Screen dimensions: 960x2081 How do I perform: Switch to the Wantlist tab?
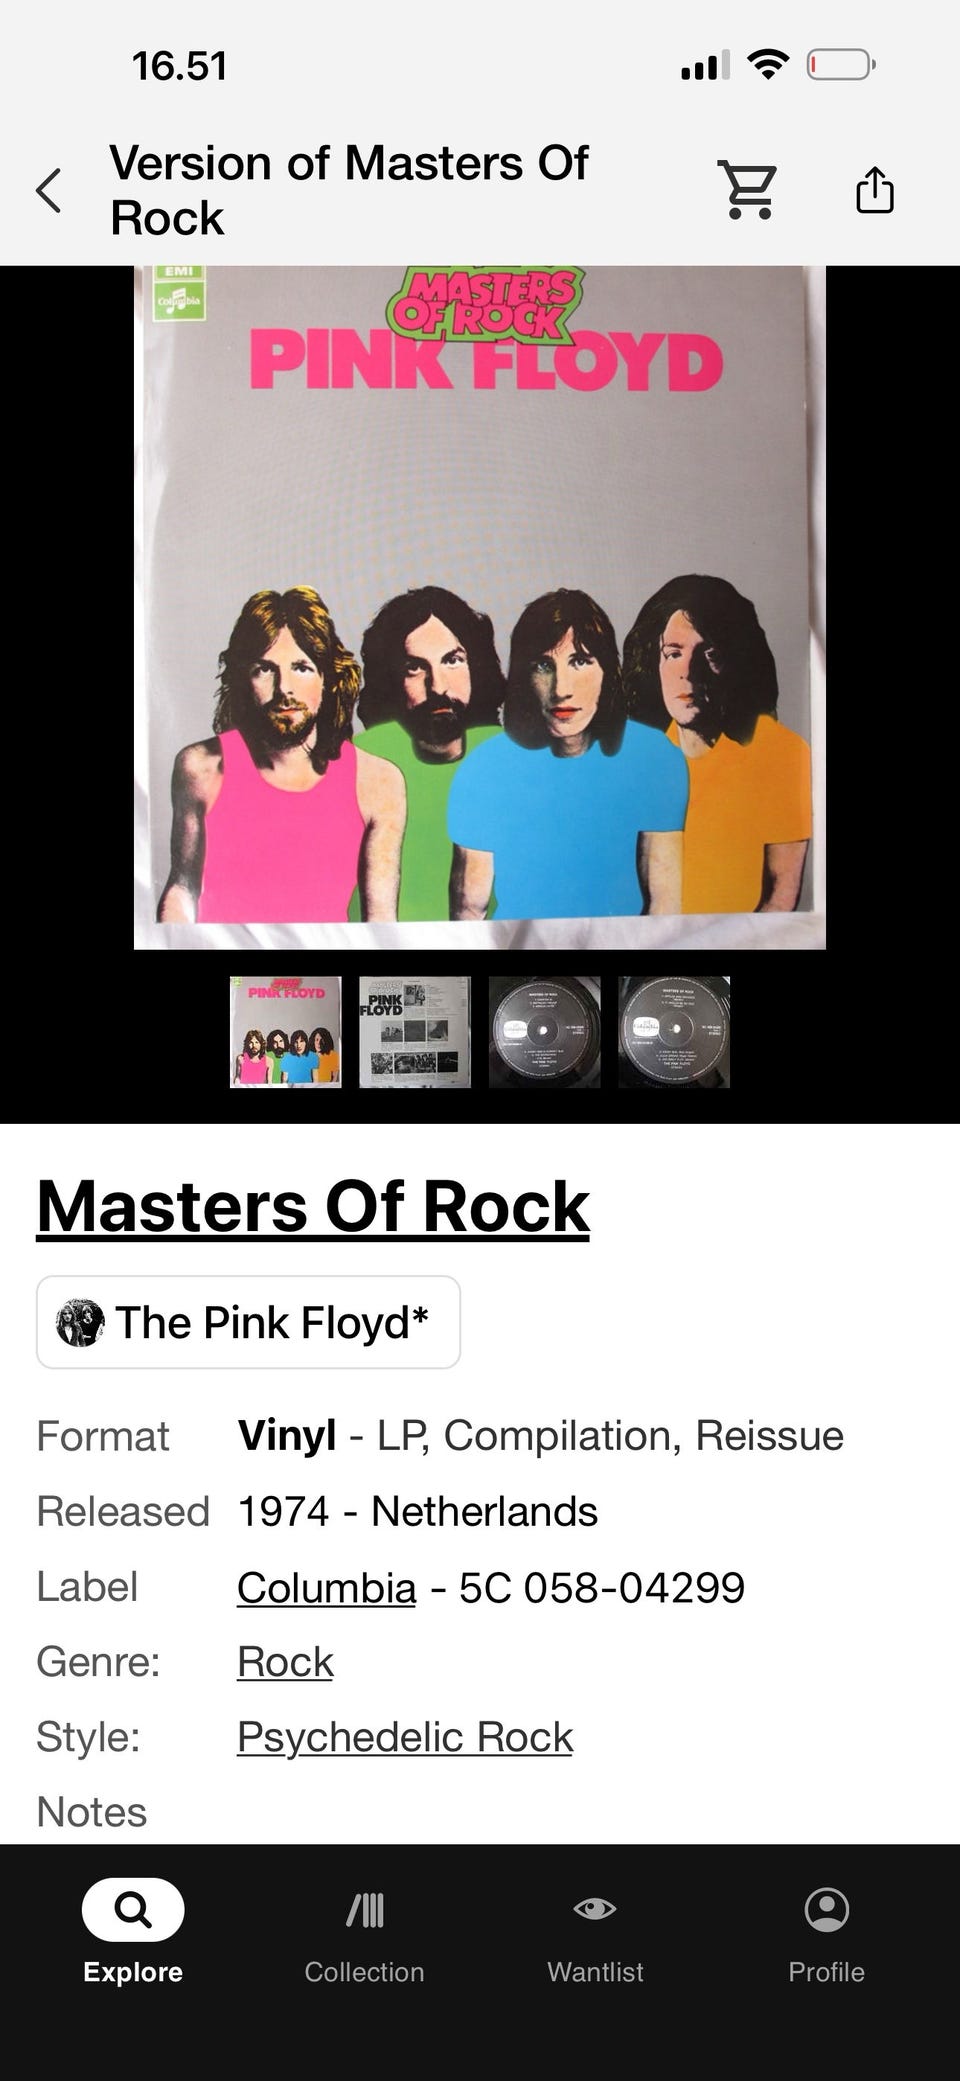595,1932
